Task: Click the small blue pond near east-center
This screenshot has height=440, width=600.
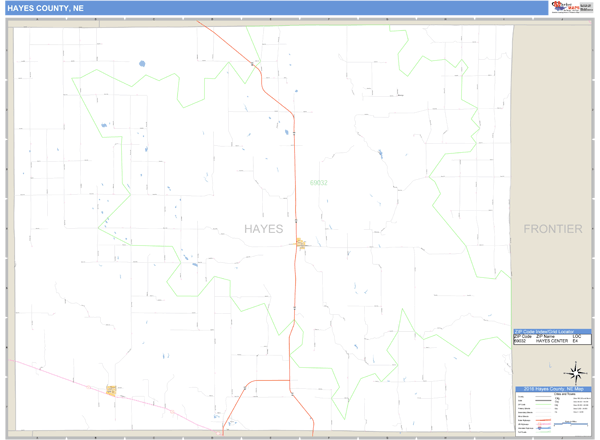Action: [x=380, y=154]
